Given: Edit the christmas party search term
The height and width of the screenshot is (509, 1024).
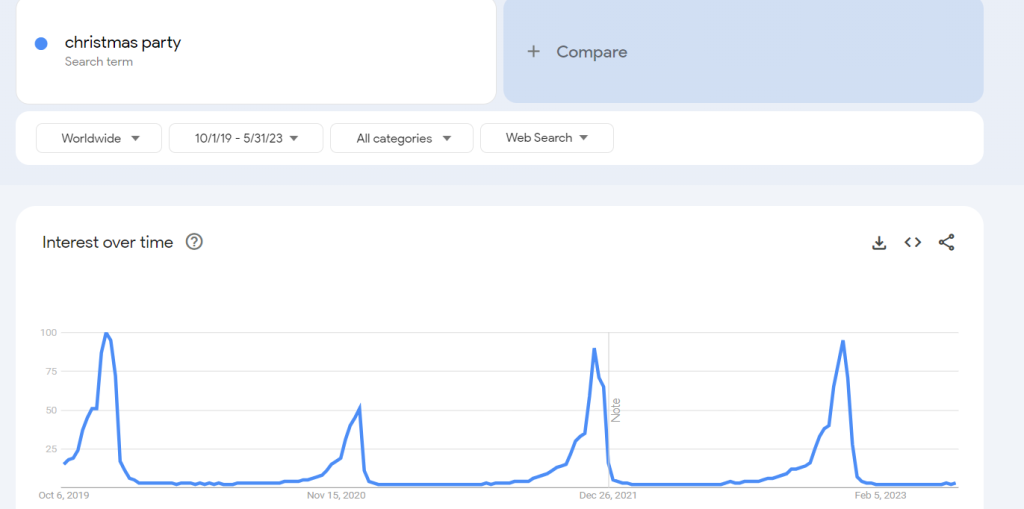Looking at the screenshot, I should pyautogui.click(x=123, y=42).
